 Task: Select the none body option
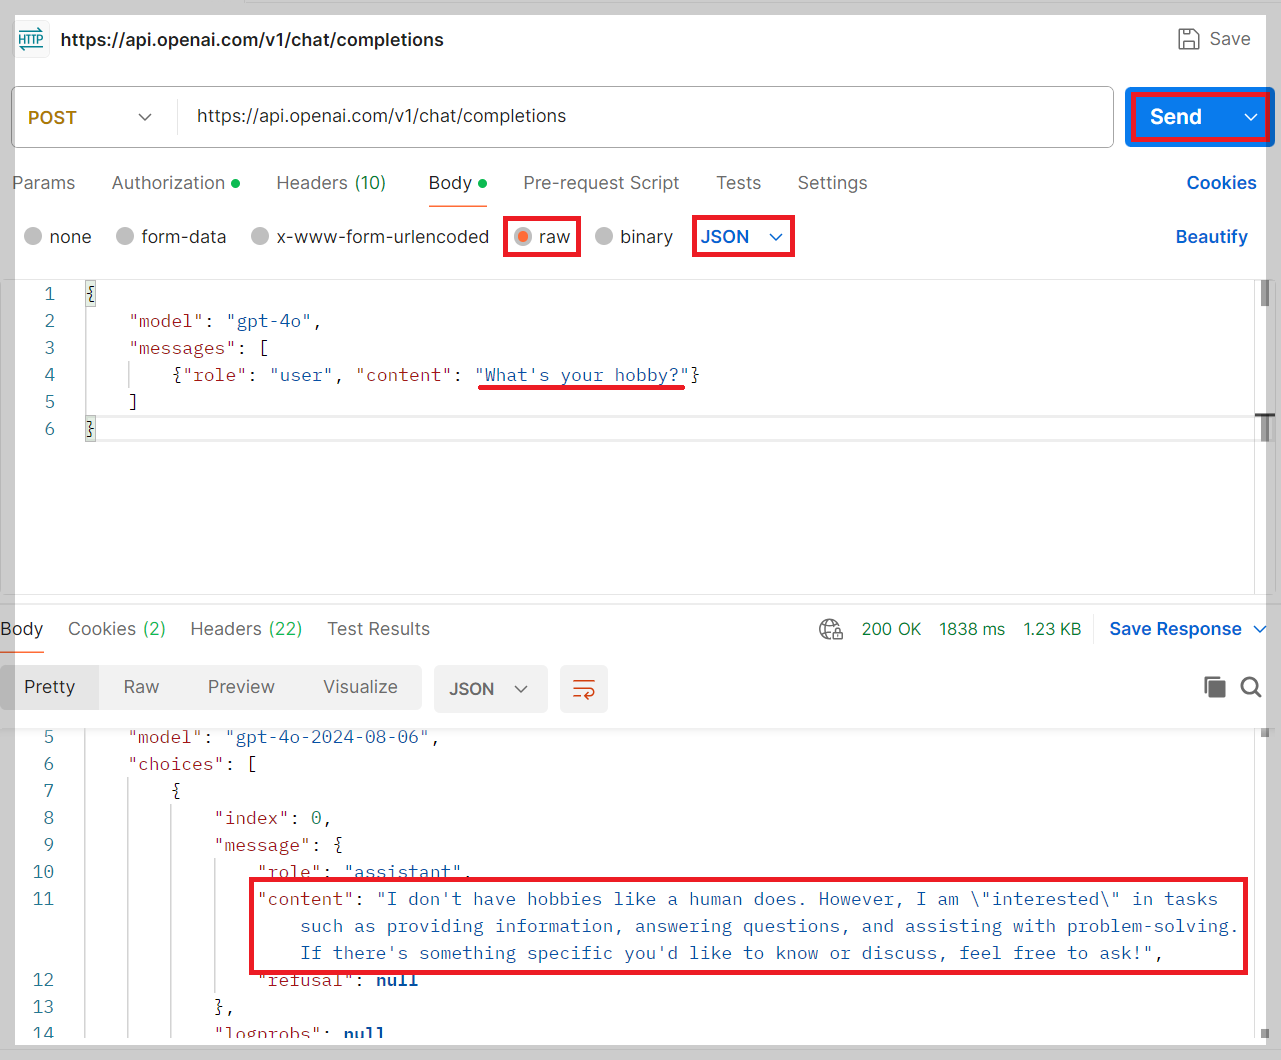pyautogui.click(x=33, y=236)
